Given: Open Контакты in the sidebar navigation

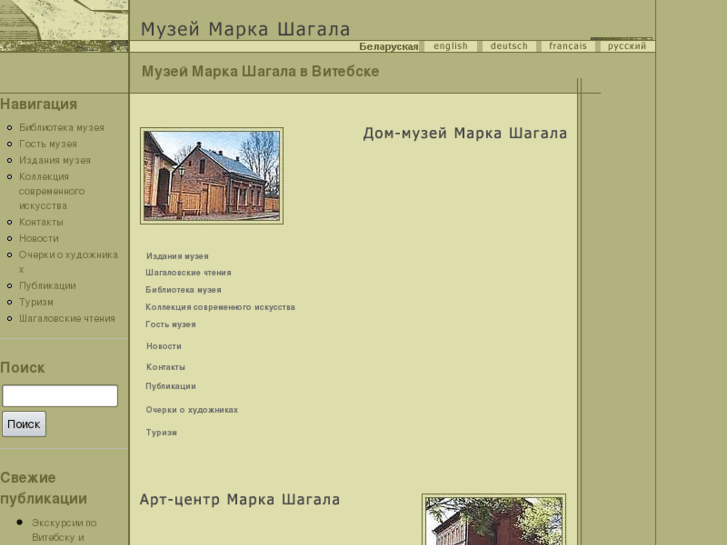Looking at the screenshot, I should point(41,222).
